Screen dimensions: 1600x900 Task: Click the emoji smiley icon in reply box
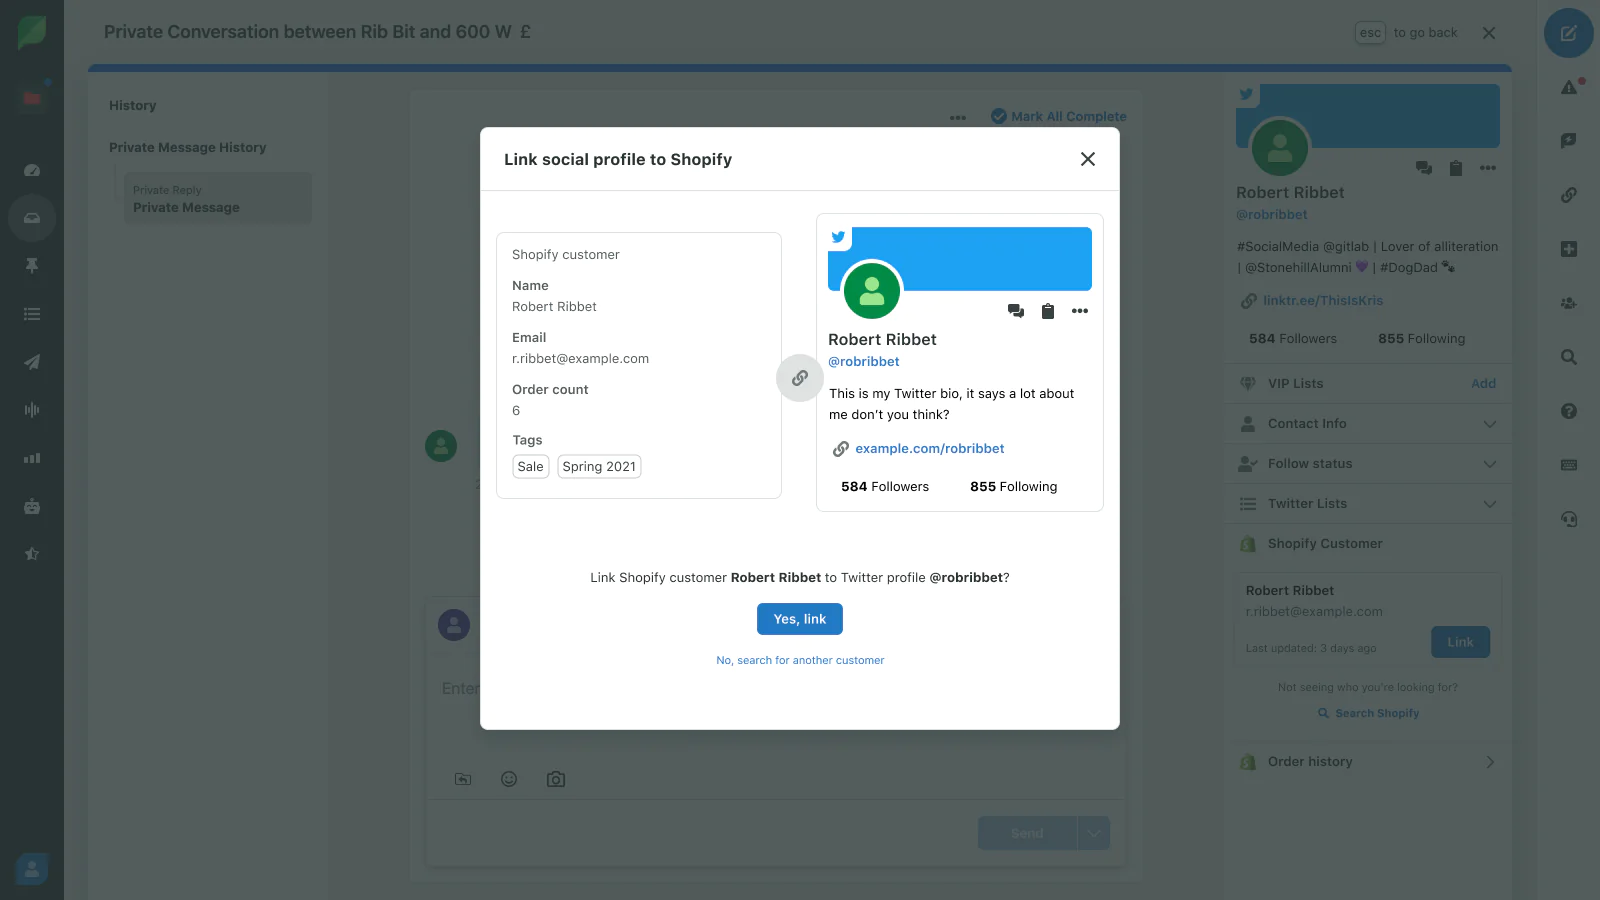[x=509, y=779]
